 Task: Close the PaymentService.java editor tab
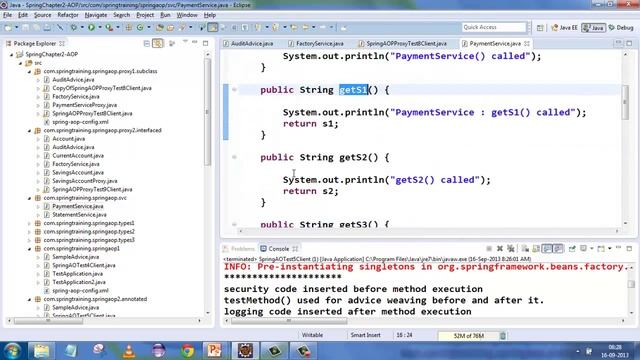pos(527,43)
